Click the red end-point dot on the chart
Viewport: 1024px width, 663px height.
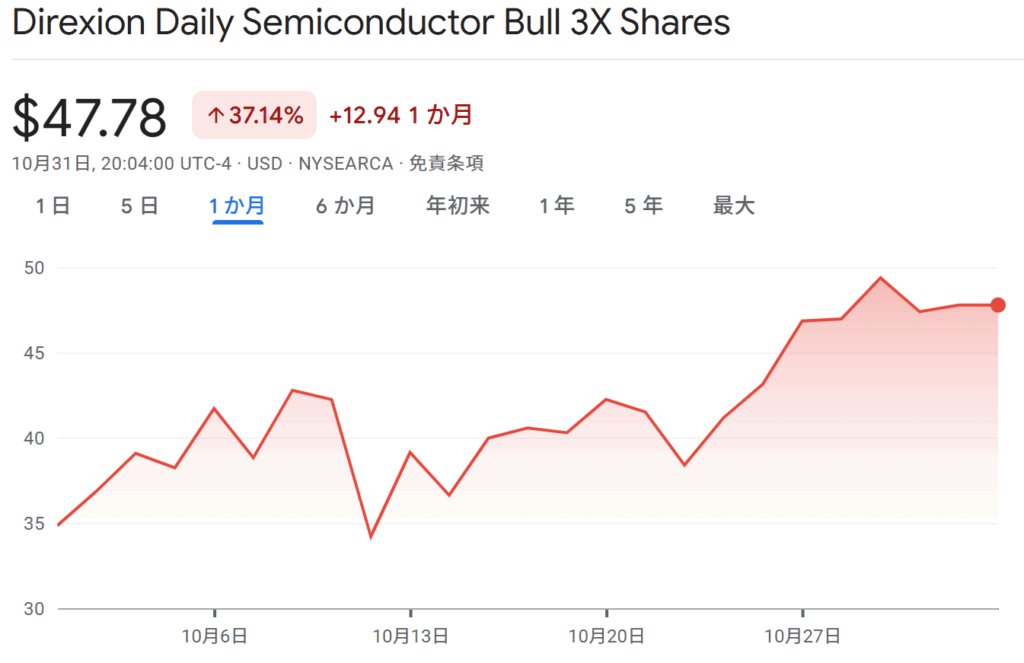[997, 305]
